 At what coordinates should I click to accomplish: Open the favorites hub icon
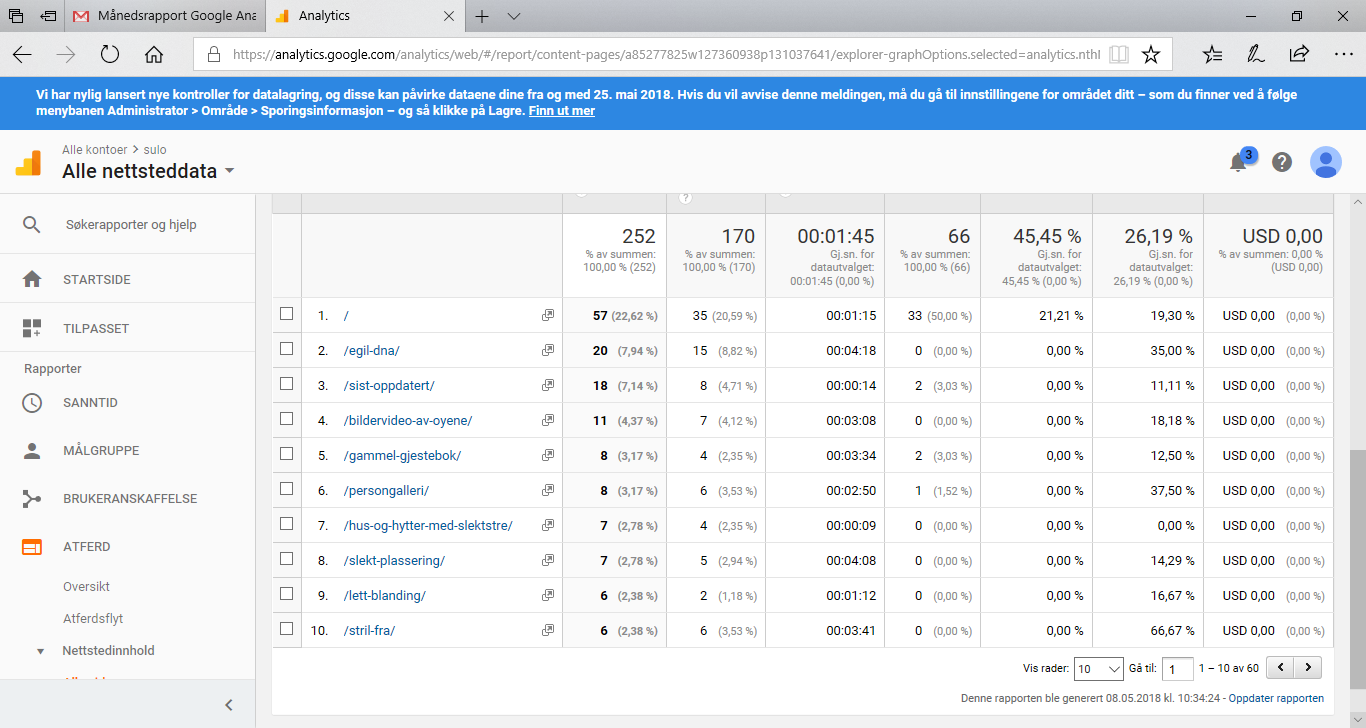1212,54
